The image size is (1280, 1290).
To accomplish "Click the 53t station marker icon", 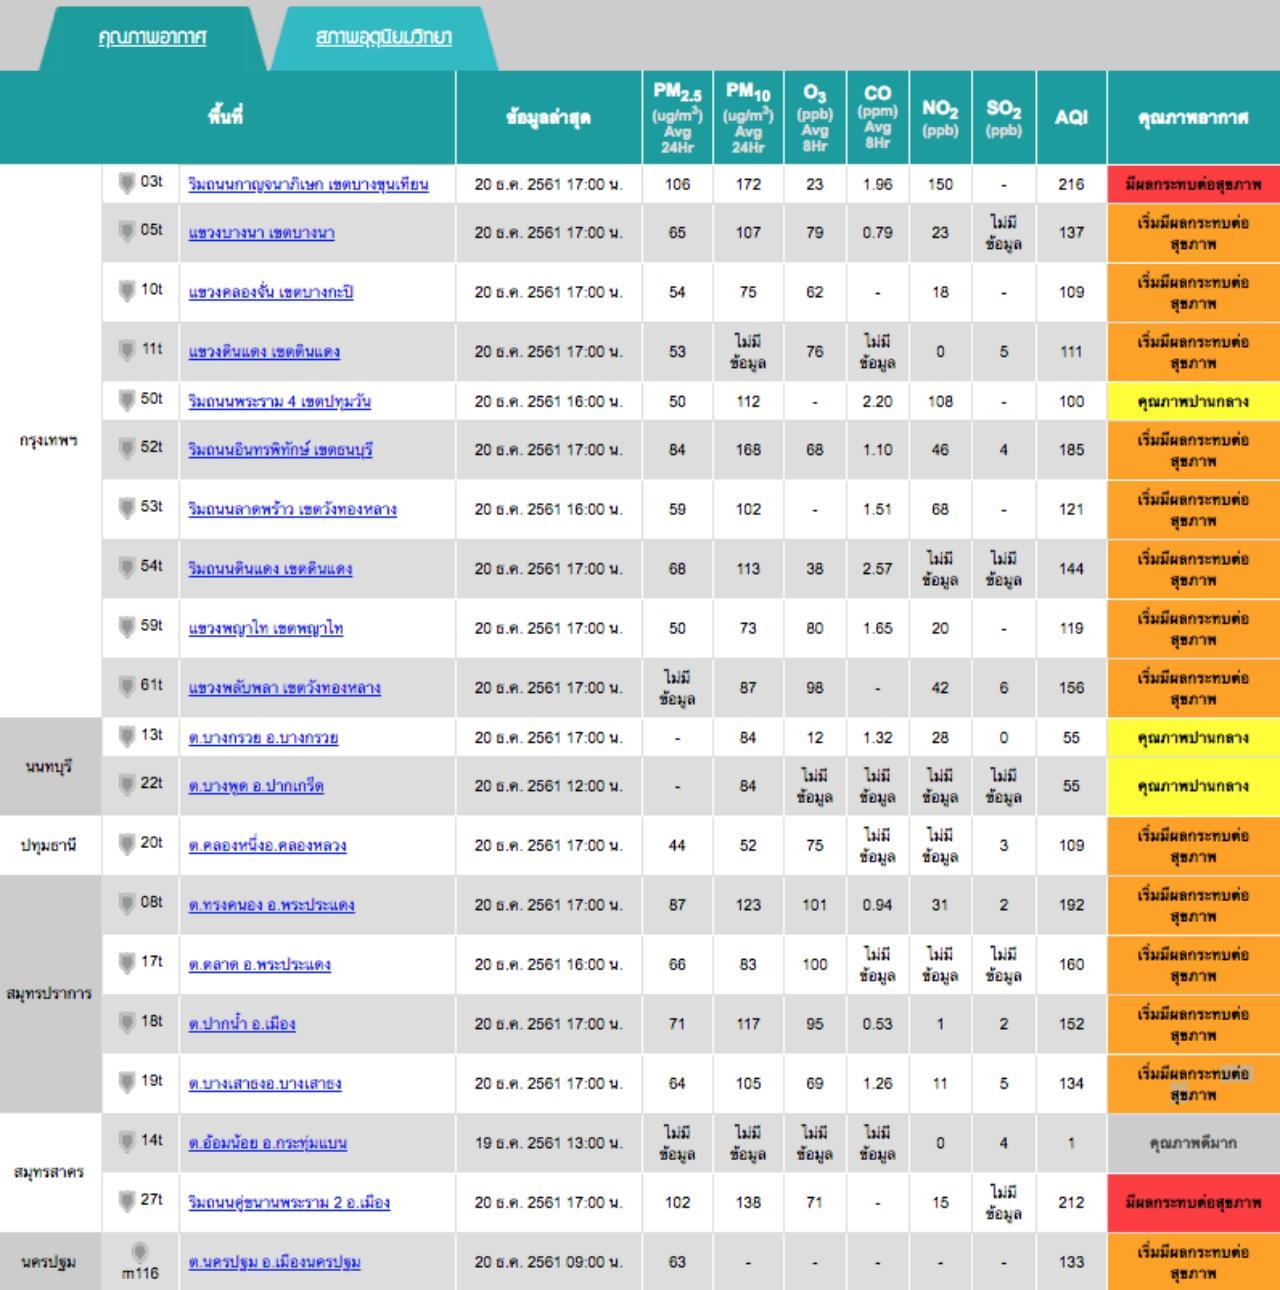I will [126, 508].
